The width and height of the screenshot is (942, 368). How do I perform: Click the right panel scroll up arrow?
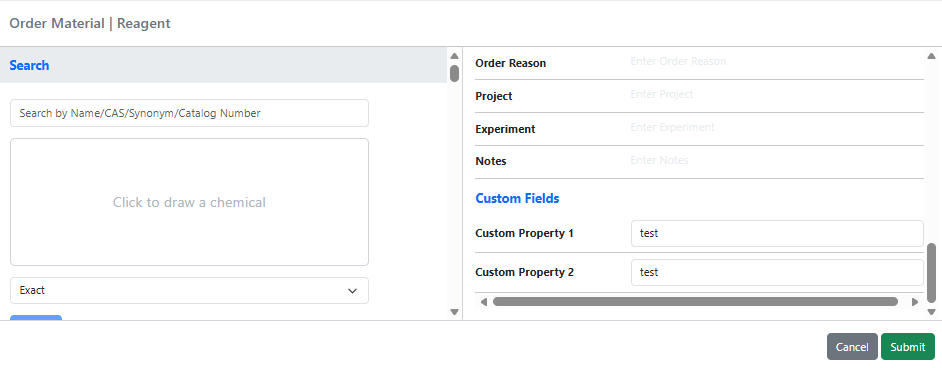coord(931,56)
